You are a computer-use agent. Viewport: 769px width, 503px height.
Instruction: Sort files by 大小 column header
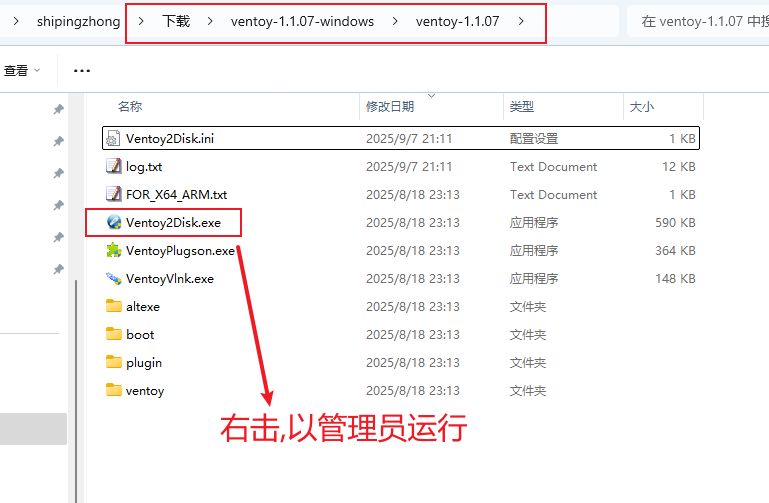641,106
